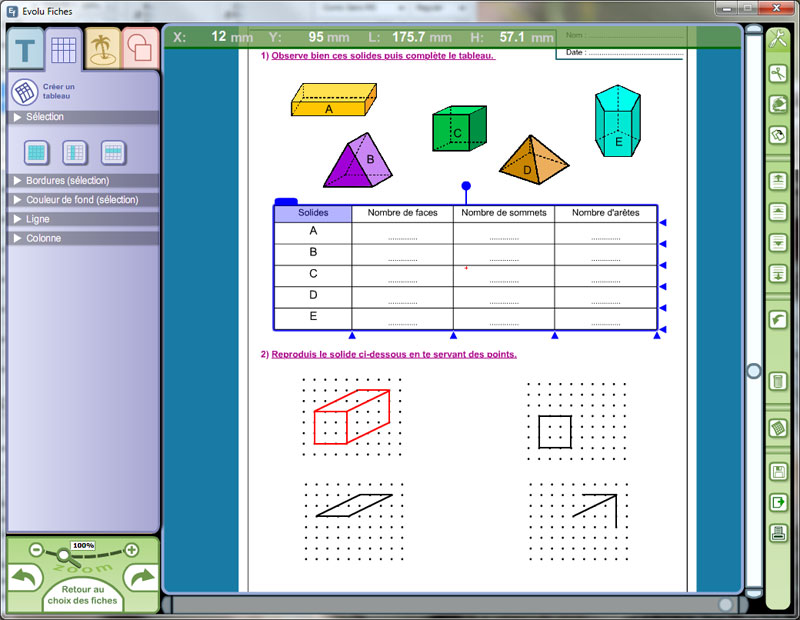This screenshot has width=800, height=620.
Task: Switch to the Text tool tab
Action: click(x=25, y=48)
